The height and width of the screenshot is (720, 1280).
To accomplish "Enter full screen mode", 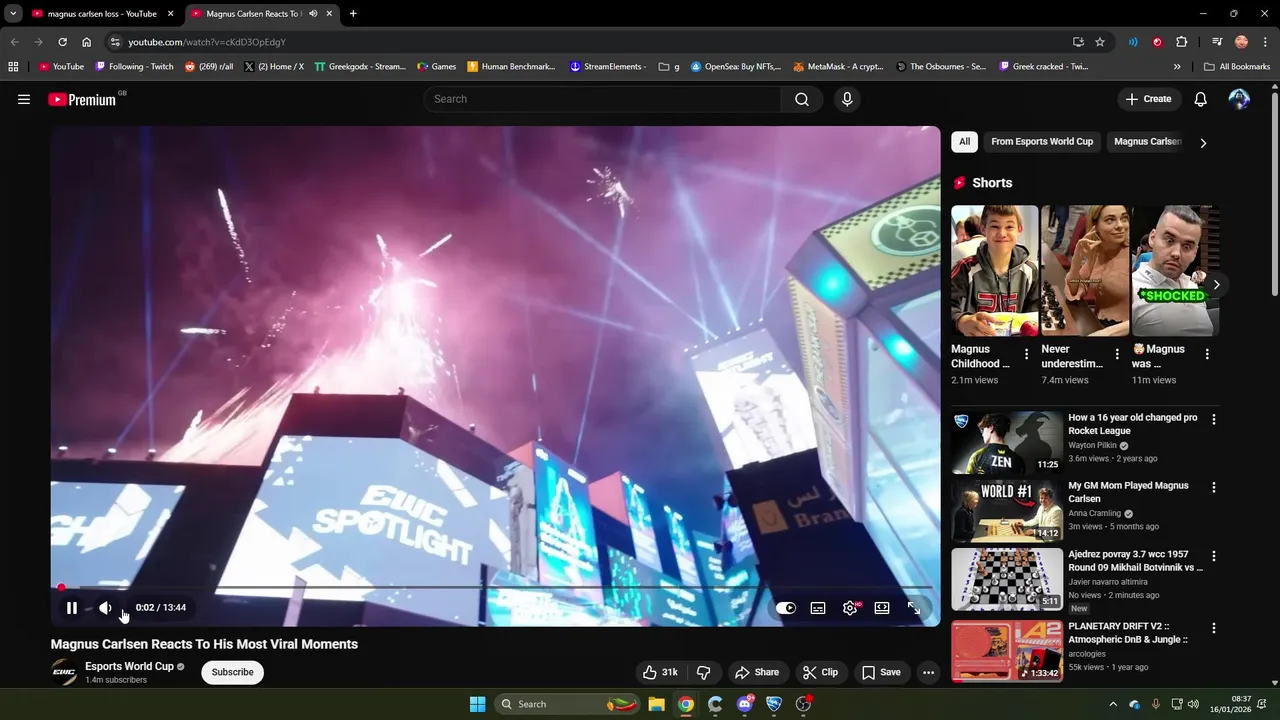I will (x=914, y=608).
